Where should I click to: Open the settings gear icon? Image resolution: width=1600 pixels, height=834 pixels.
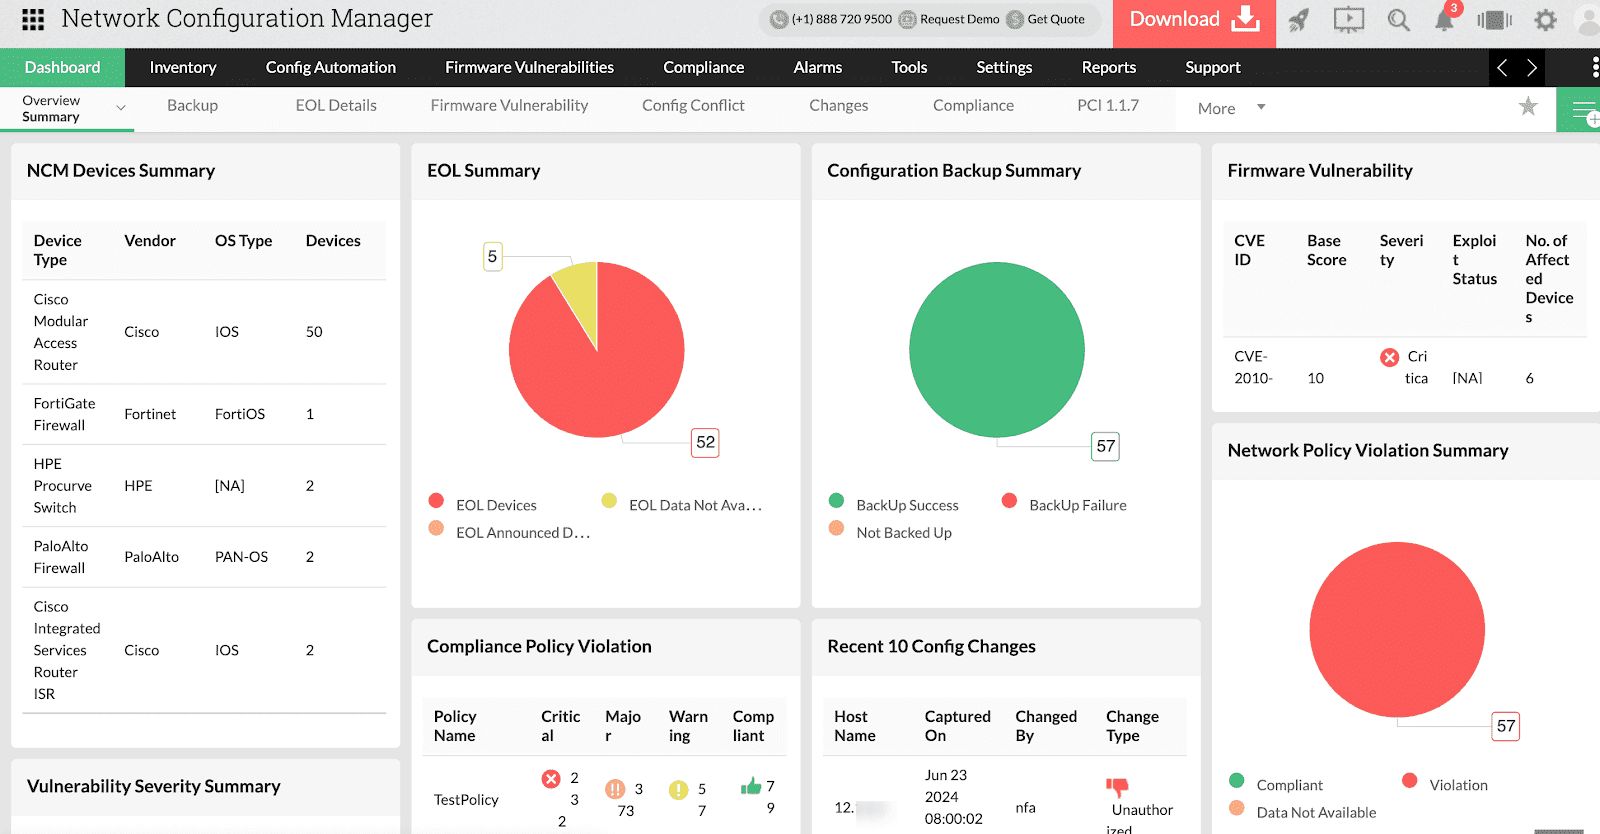click(1545, 20)
